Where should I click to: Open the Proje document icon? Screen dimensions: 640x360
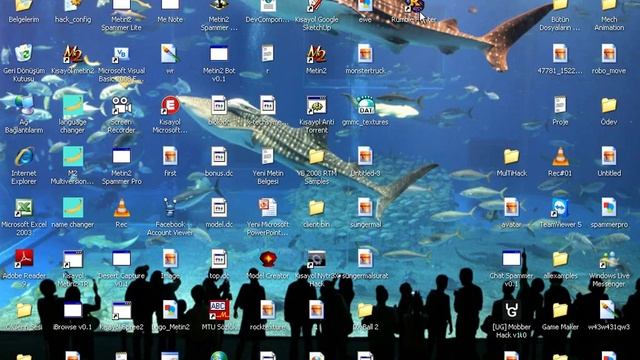[x=560, y=105]
